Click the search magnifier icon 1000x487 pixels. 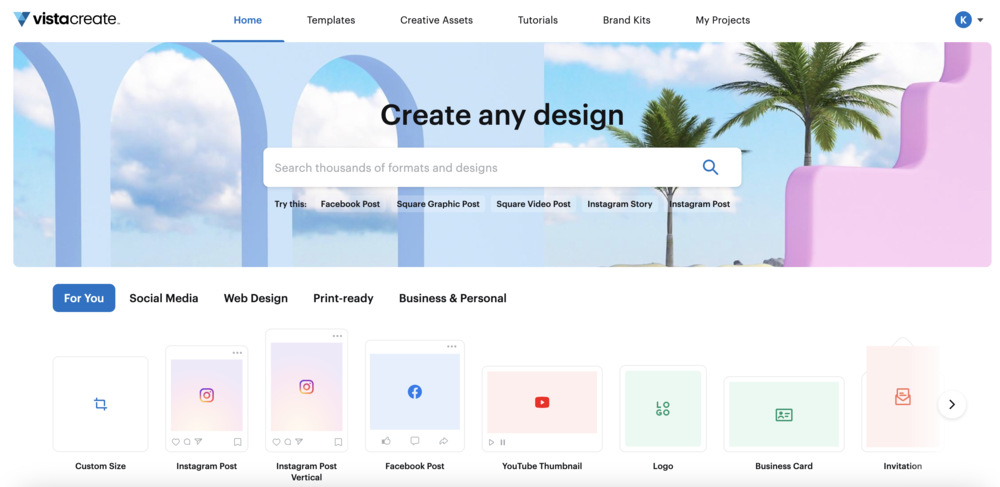[x=710, y=168]
